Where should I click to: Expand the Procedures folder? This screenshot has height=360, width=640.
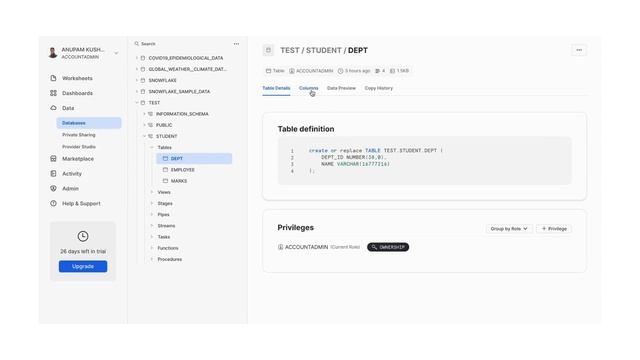pyautogui.click(x=151, y=259)
